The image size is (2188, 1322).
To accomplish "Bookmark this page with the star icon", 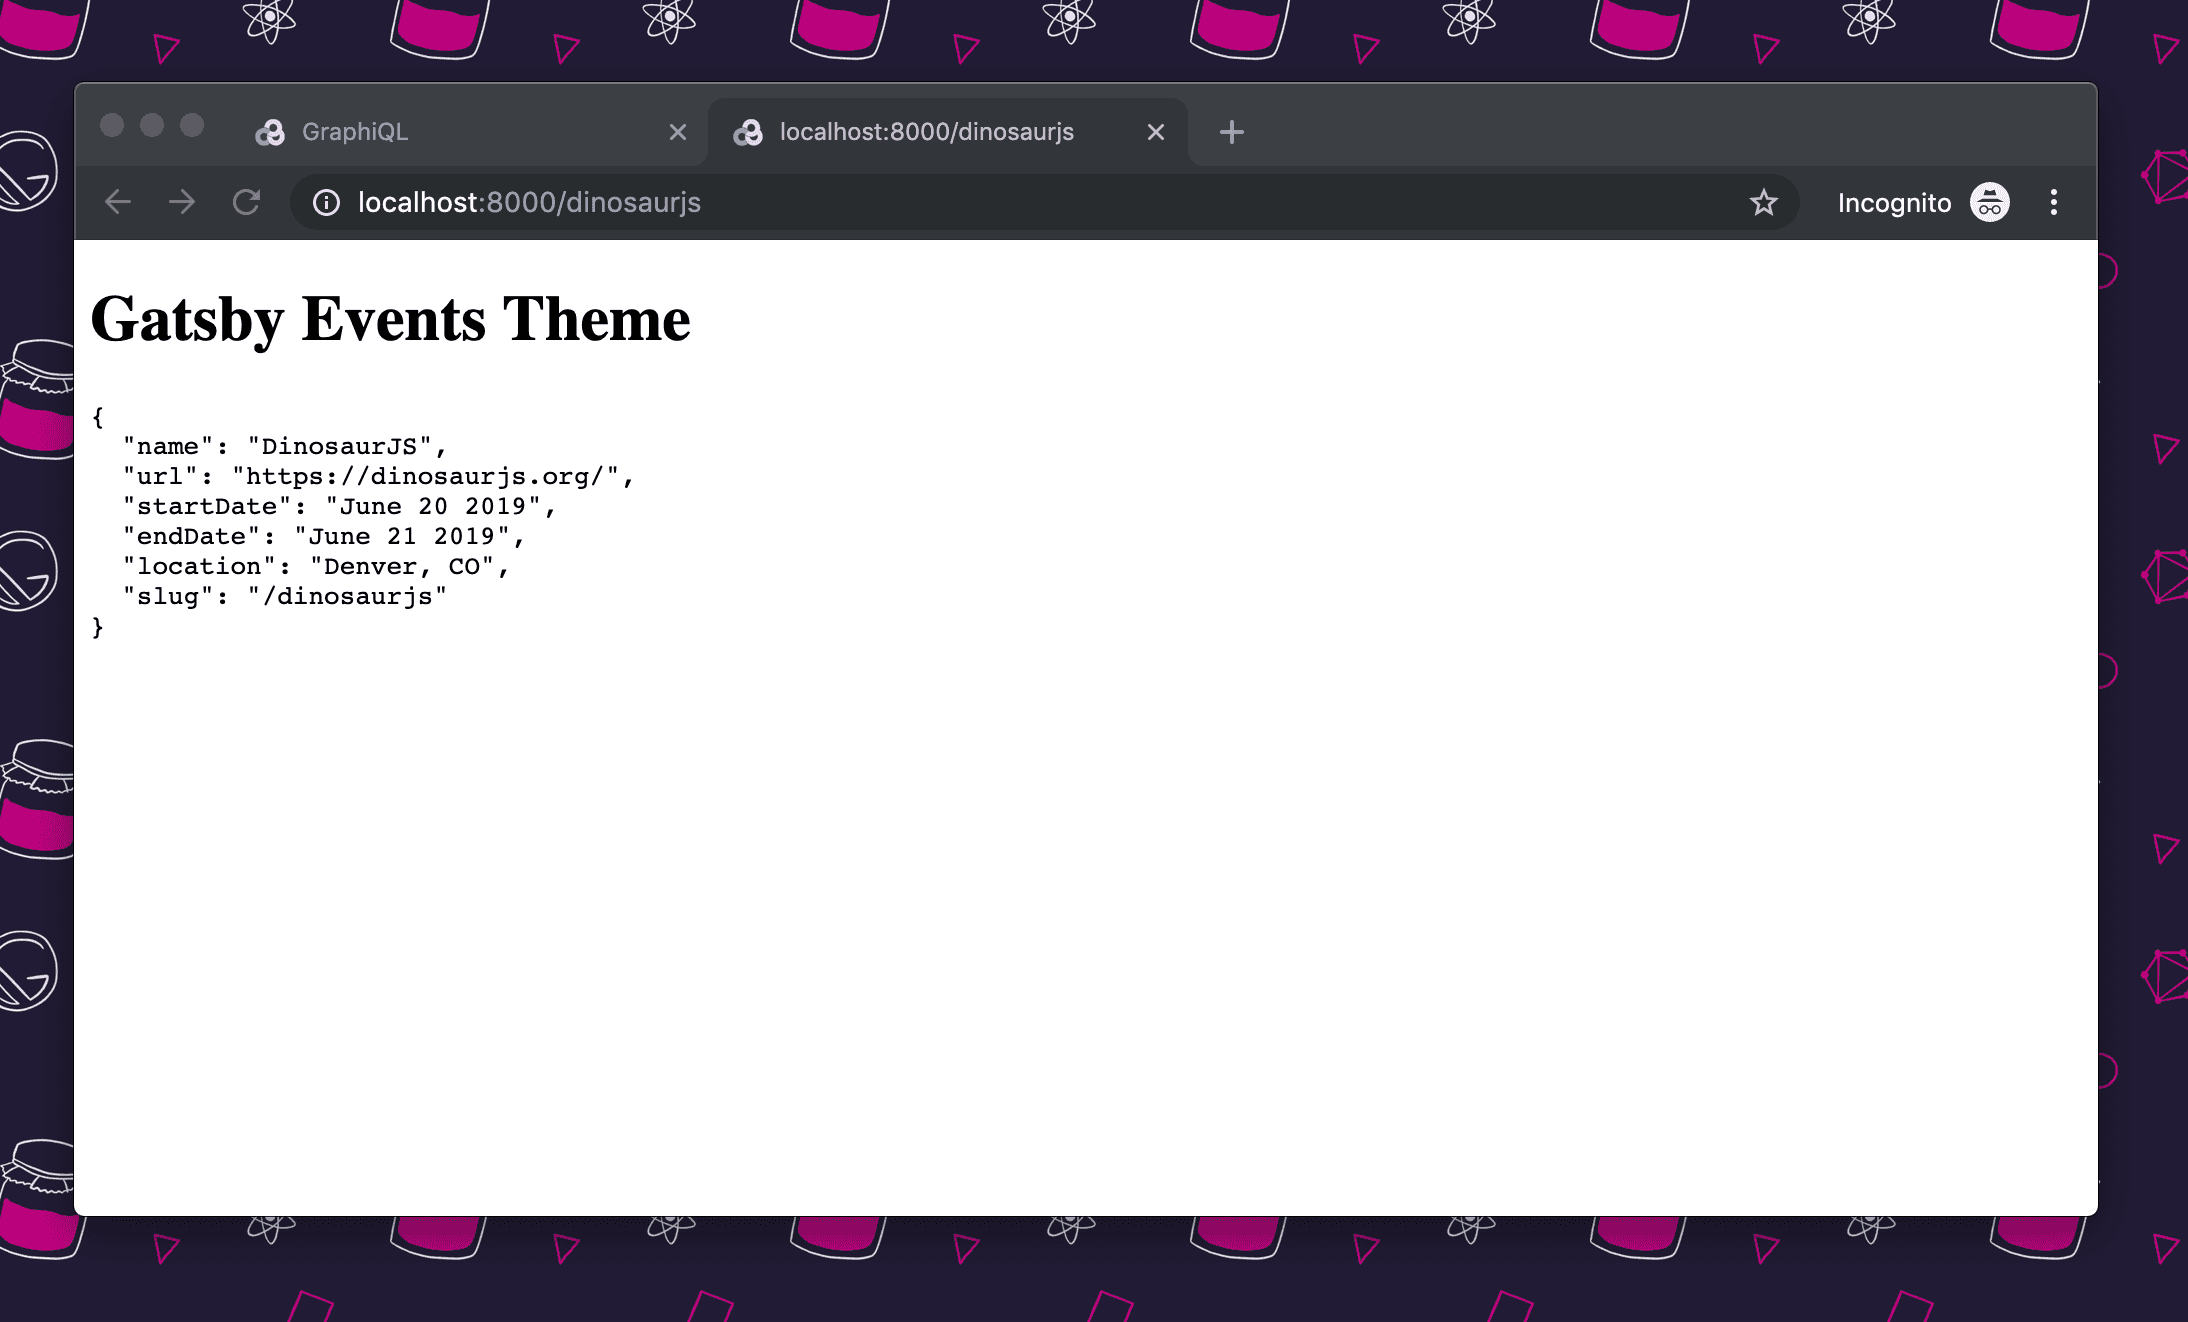I will 1763,203.
